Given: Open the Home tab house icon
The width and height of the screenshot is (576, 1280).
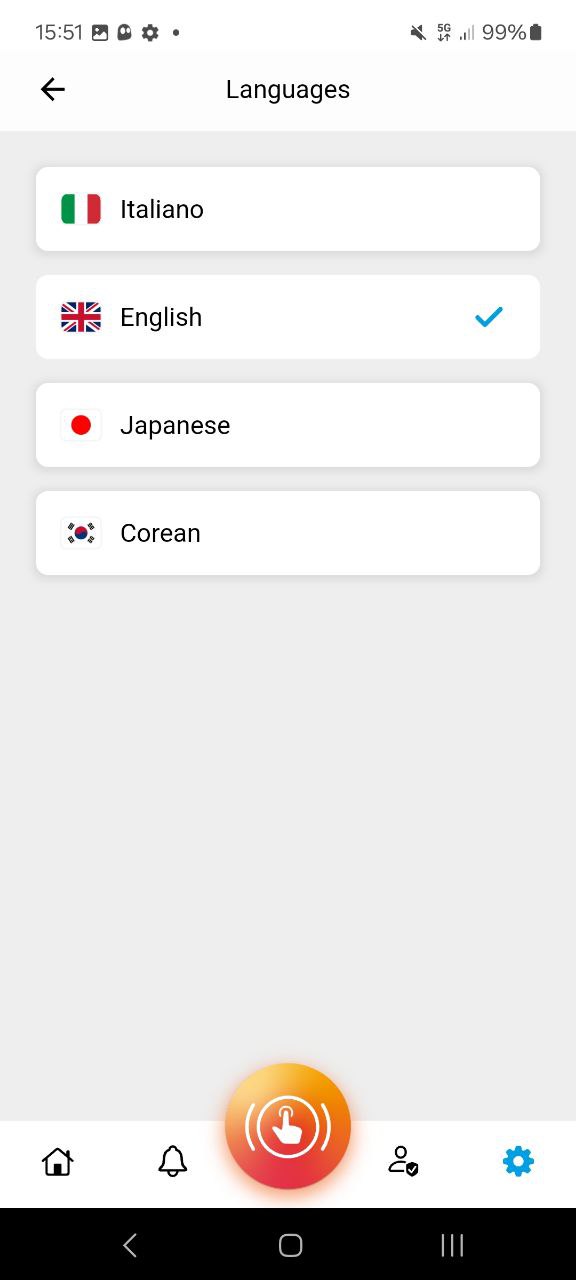Looking at the screenshot, I should pyautogui.click(x=57, y=1161).
